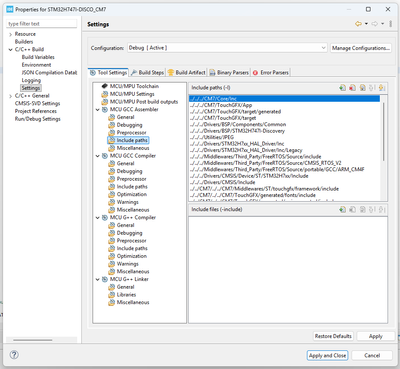
Task: Open the Configuration dropdown
Action: pyautogui.click(x=227, y=48)
